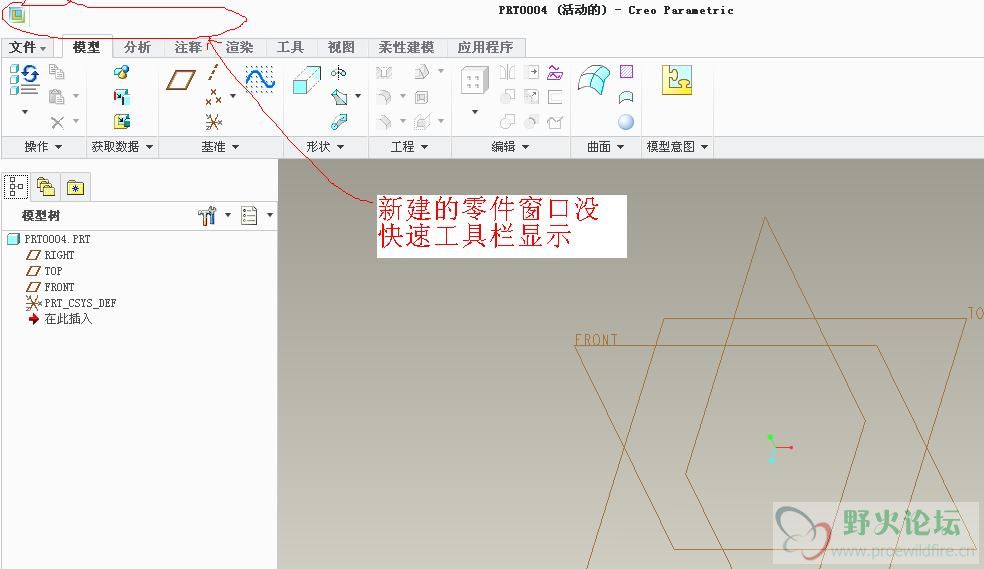Click the Regenerate model icon
Screen dimensions: 984x569
(24, 80)
